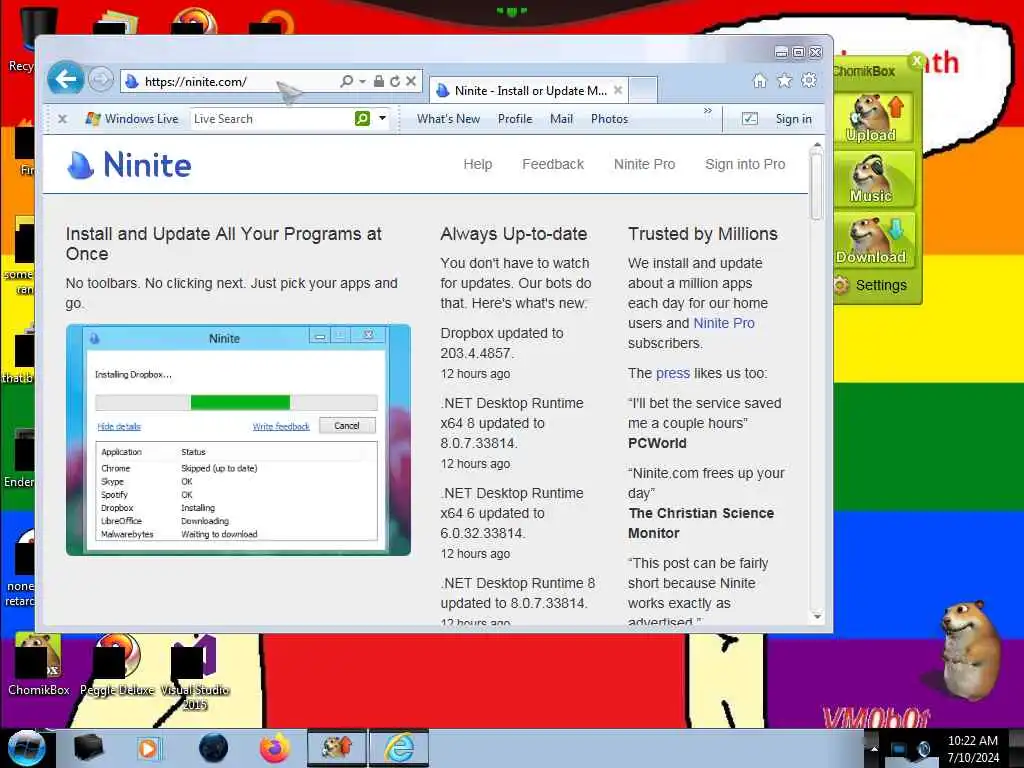The height and width of the screenshot is (768, 1024).
Task: Click Sign in on Windows Live toolbar
Action: click(x=793, y=119)
